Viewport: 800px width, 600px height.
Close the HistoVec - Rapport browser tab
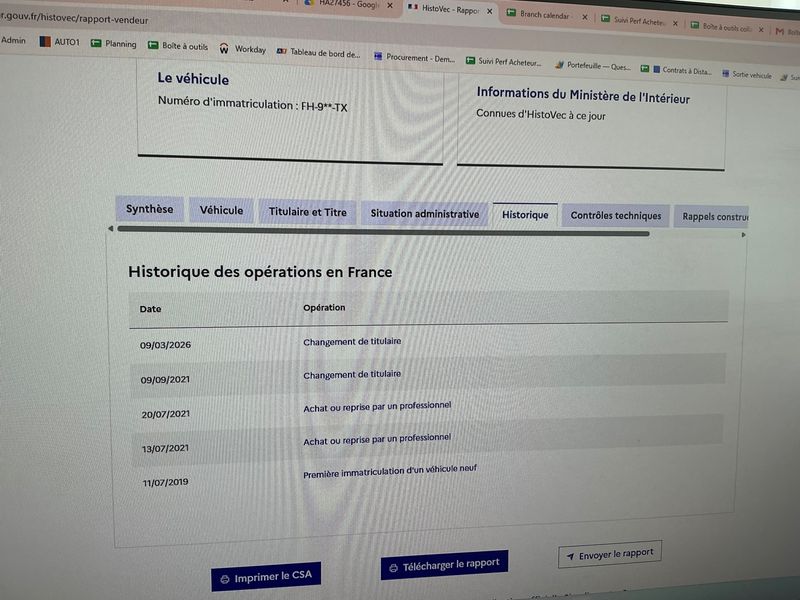(x=489, y=11)
